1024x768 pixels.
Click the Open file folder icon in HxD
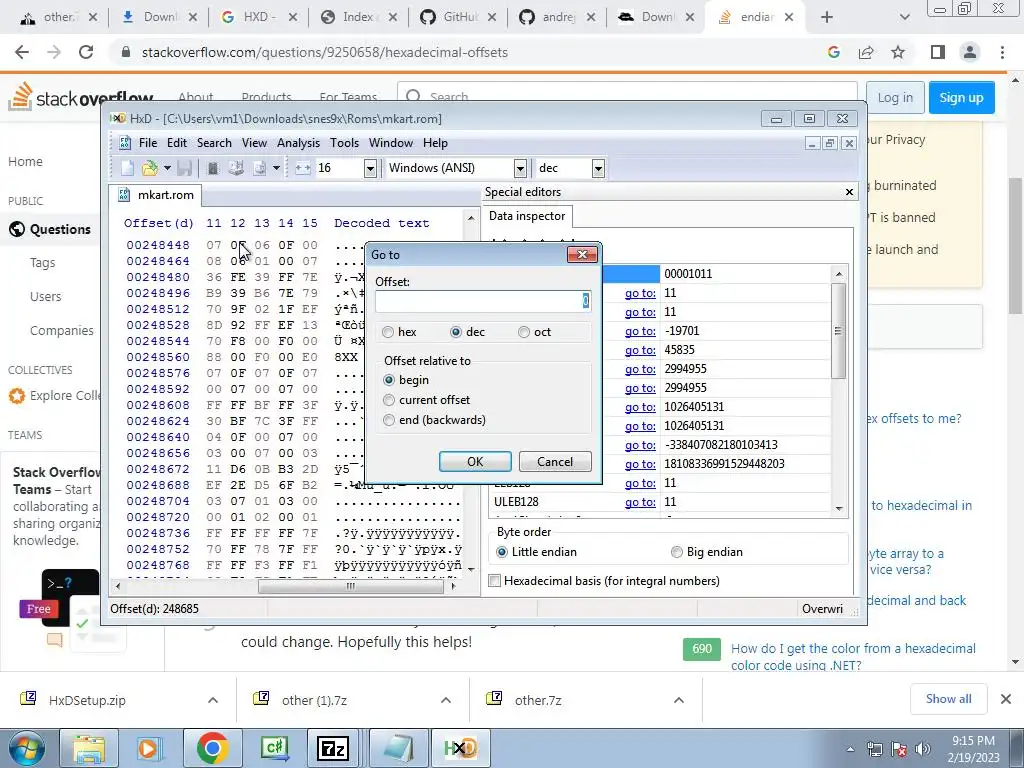tap(150, 168)
